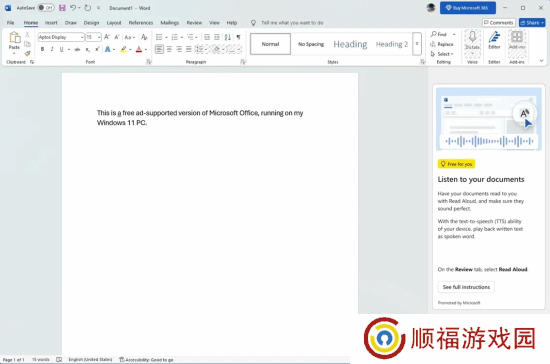Apply a numbered list
550x364 pixels.
point(174,37)
